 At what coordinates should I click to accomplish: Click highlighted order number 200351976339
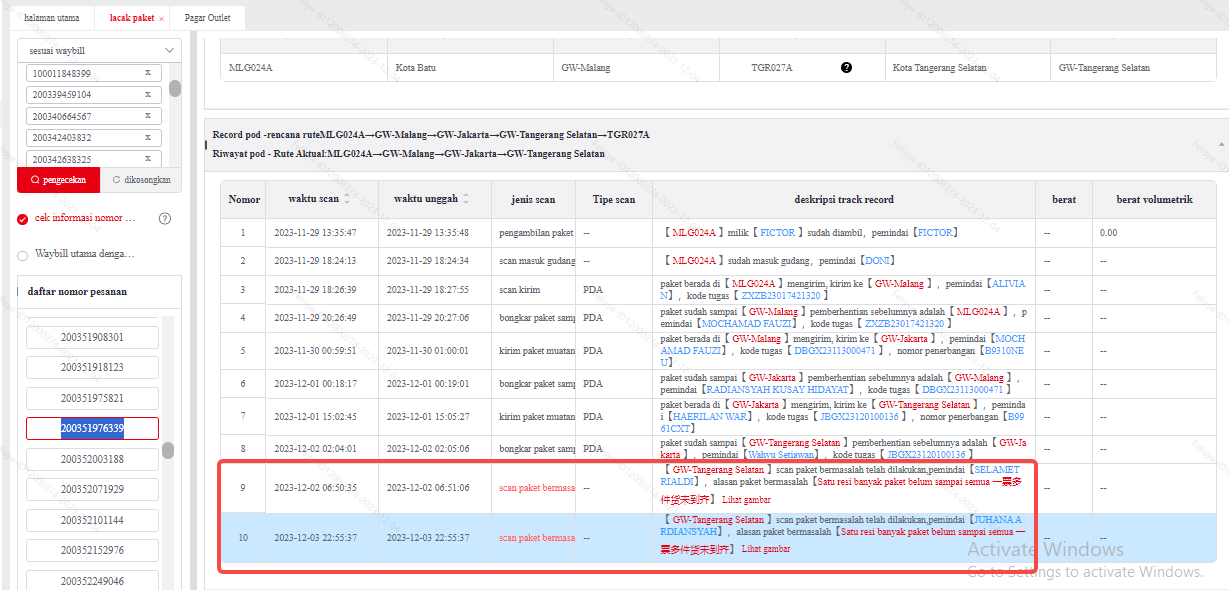(x=92, y=428)
